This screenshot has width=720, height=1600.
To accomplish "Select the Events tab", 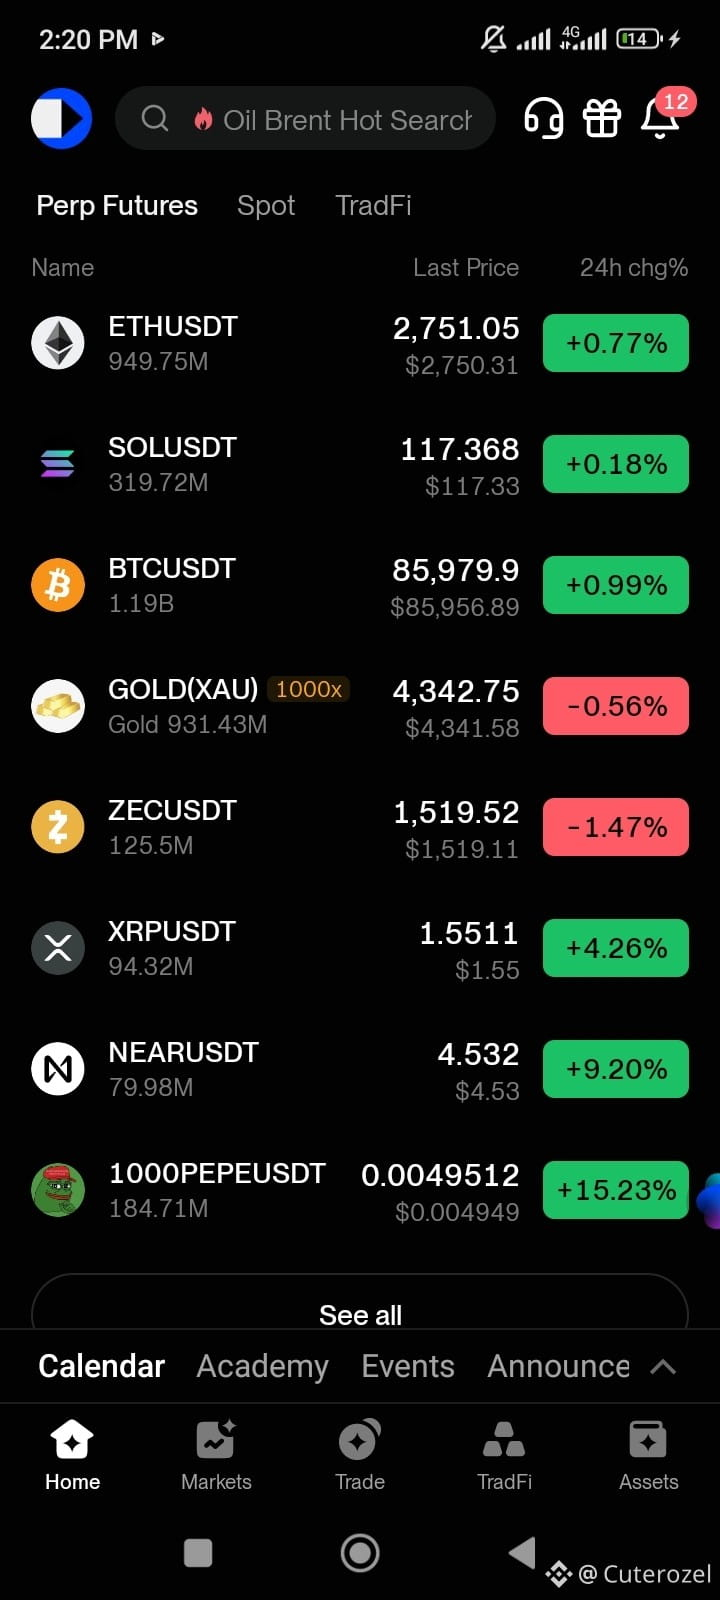I will tap(408, 1366).
